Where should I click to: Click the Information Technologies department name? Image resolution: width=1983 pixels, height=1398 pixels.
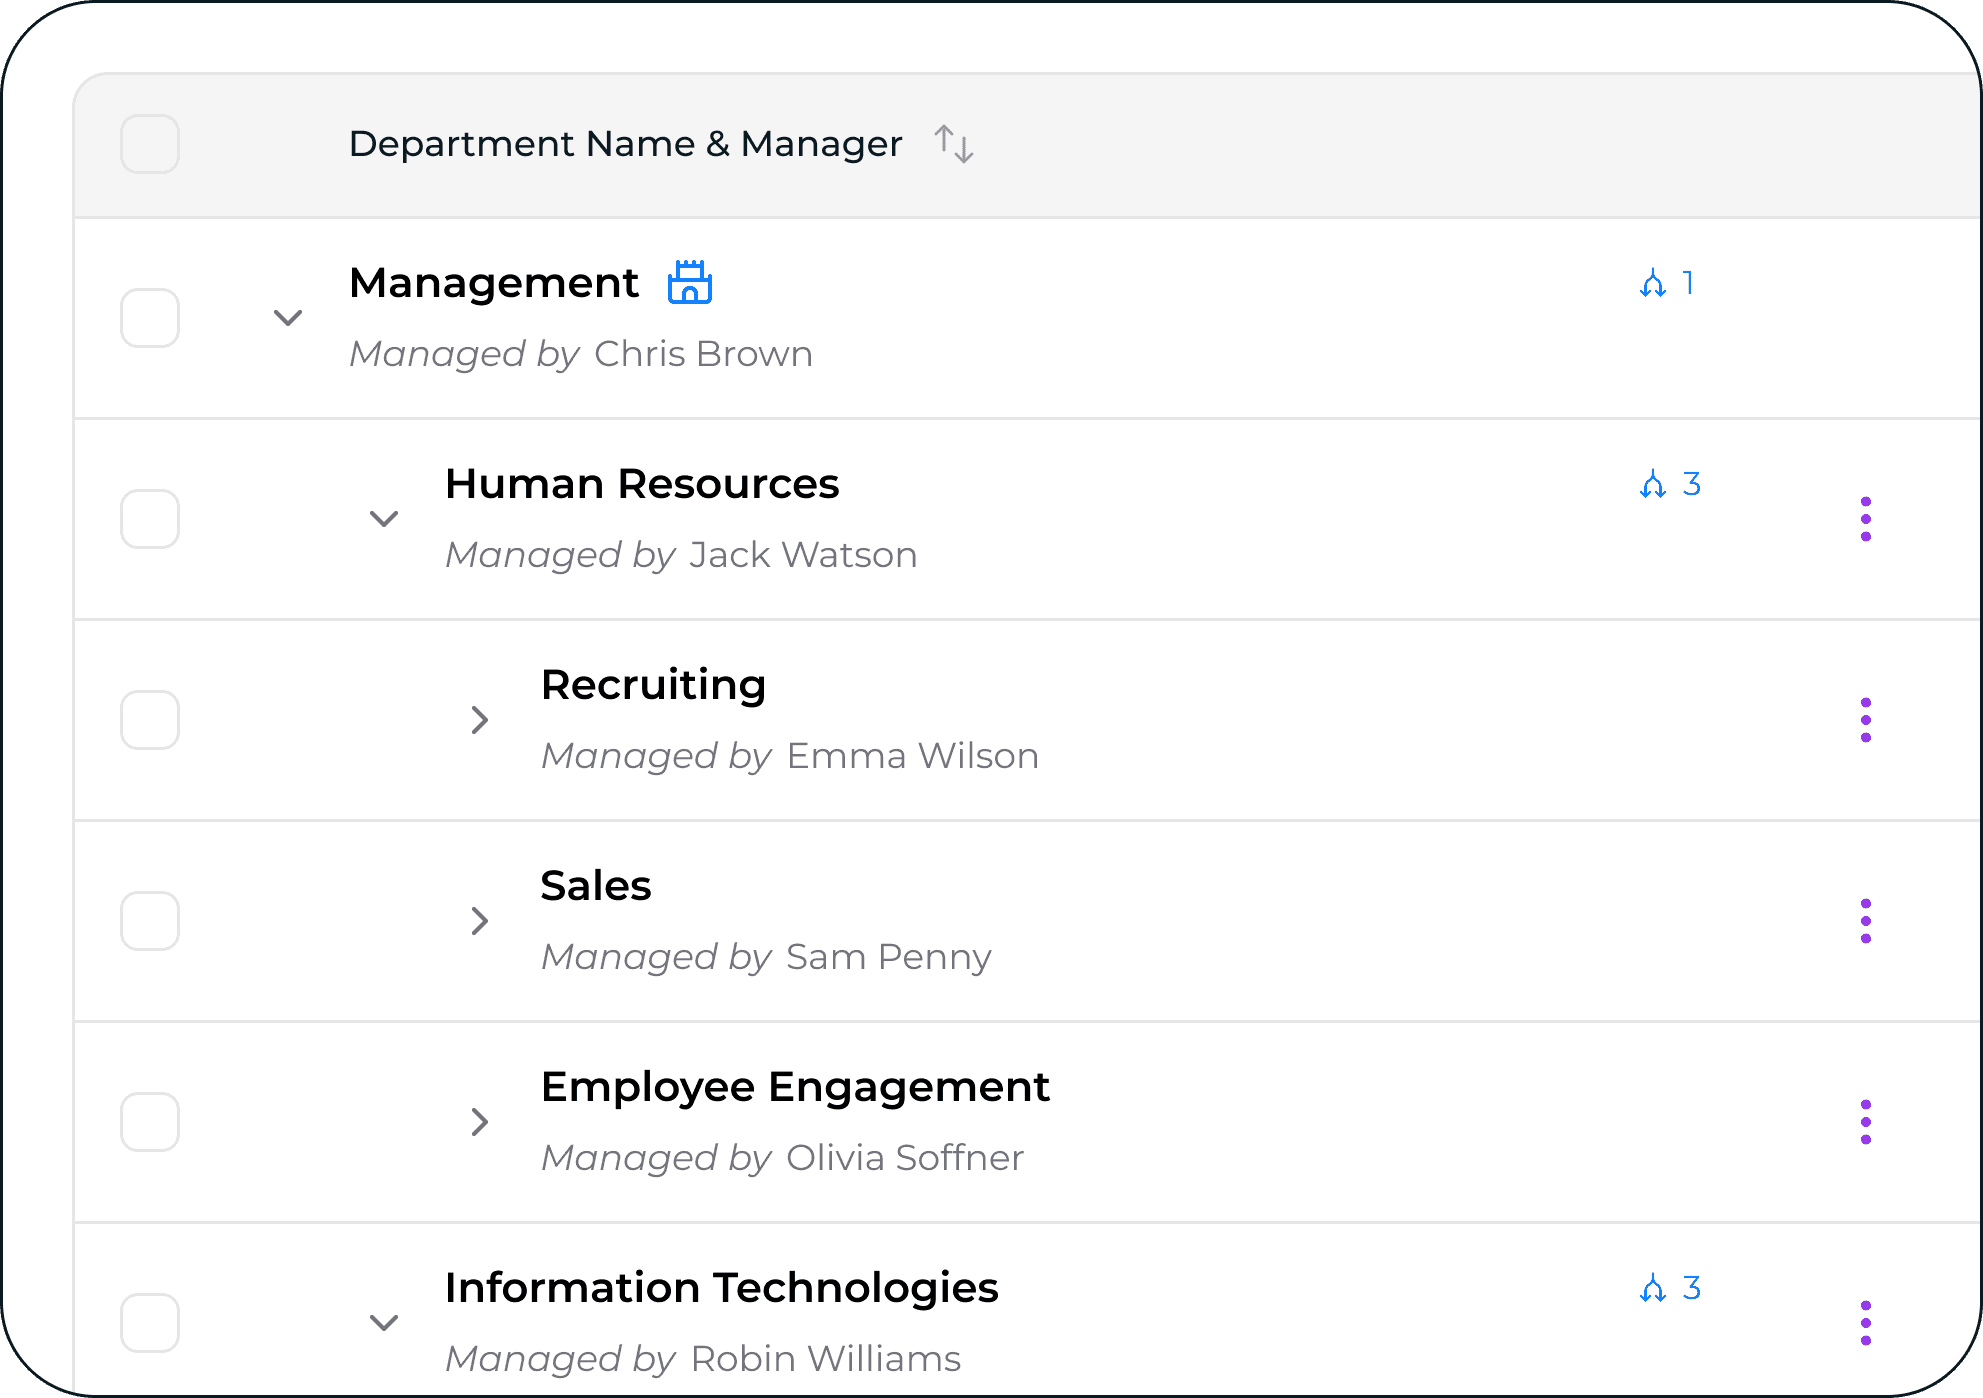[x=721, y=1288]
